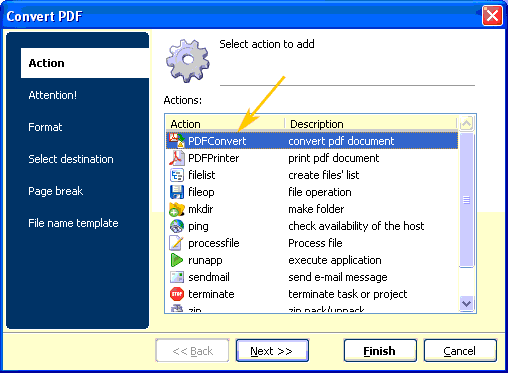This screenshot has width=508, height=373.
Task: Click 'terminate task or project' description
Action: click(x=348, y=294)
